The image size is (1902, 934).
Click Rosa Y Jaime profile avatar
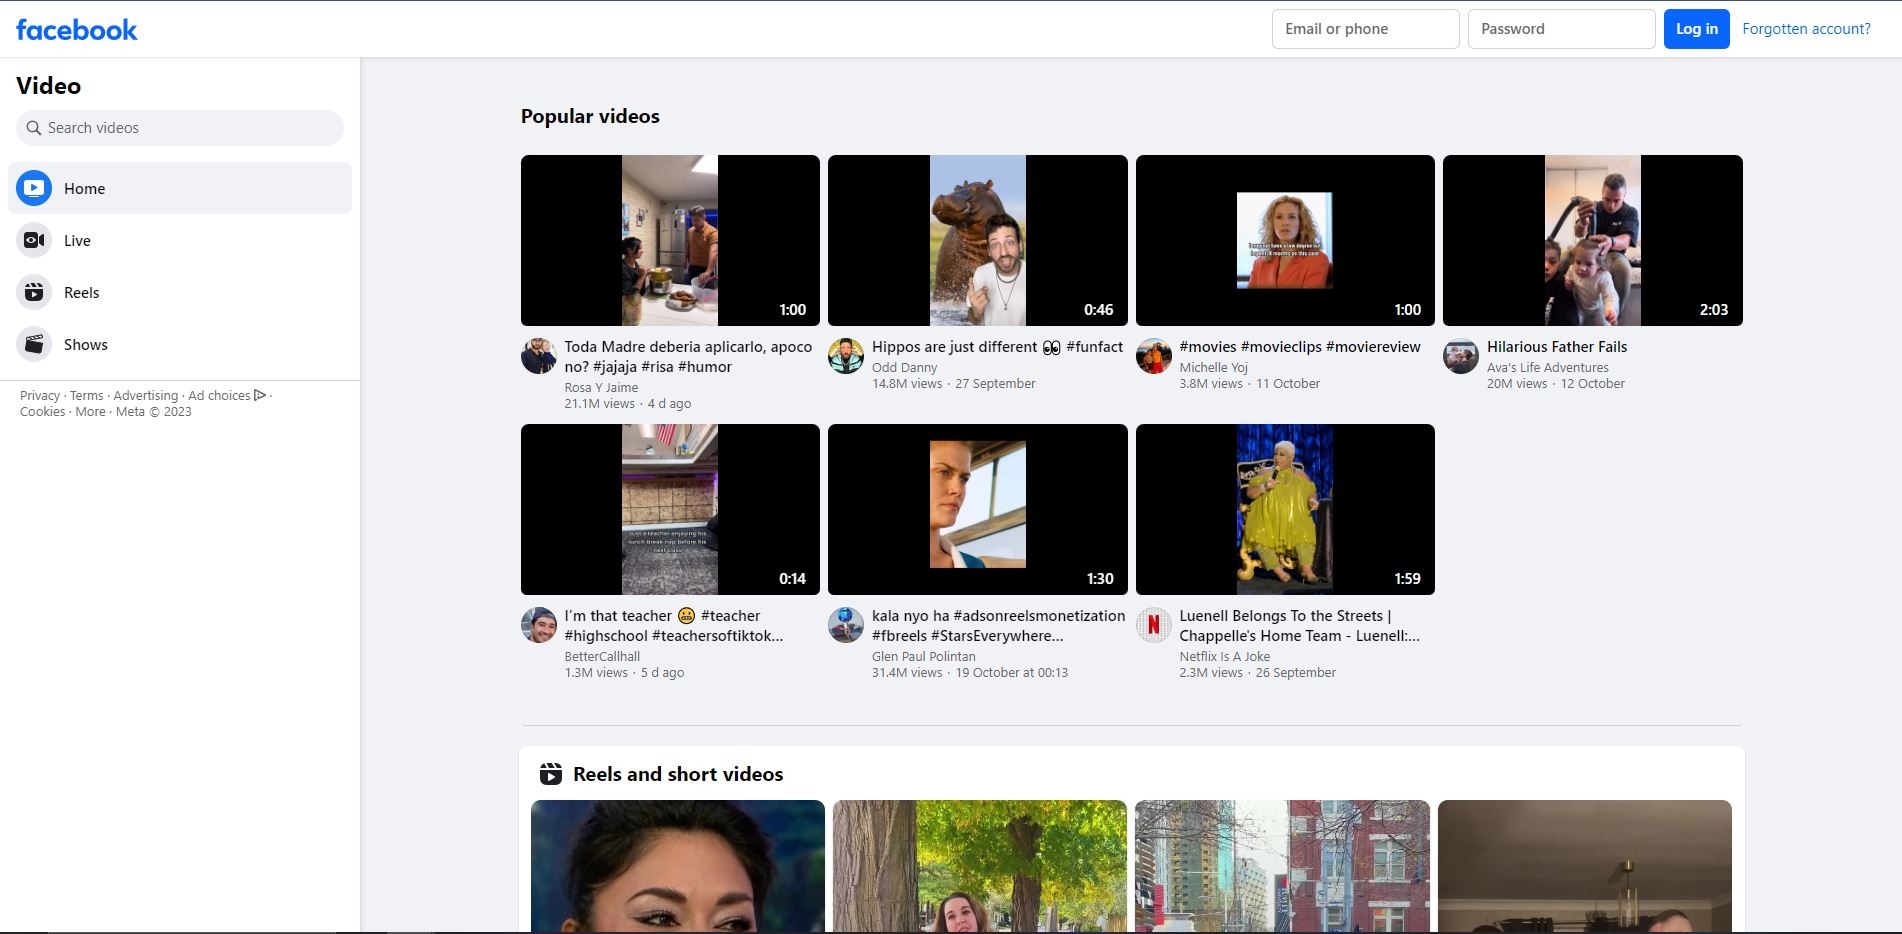538,356
